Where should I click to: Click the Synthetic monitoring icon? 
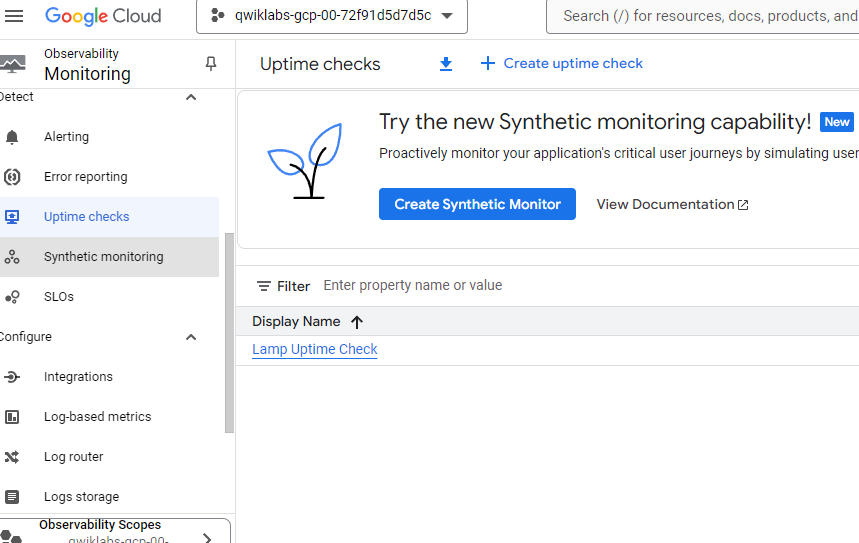[x=12, y=257]
